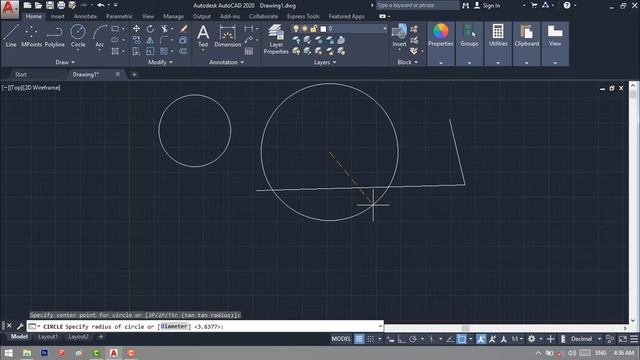The image size is (640, 360).
Task: Toggle drawing grid display in status bar
Action: [x=359, y=339]
